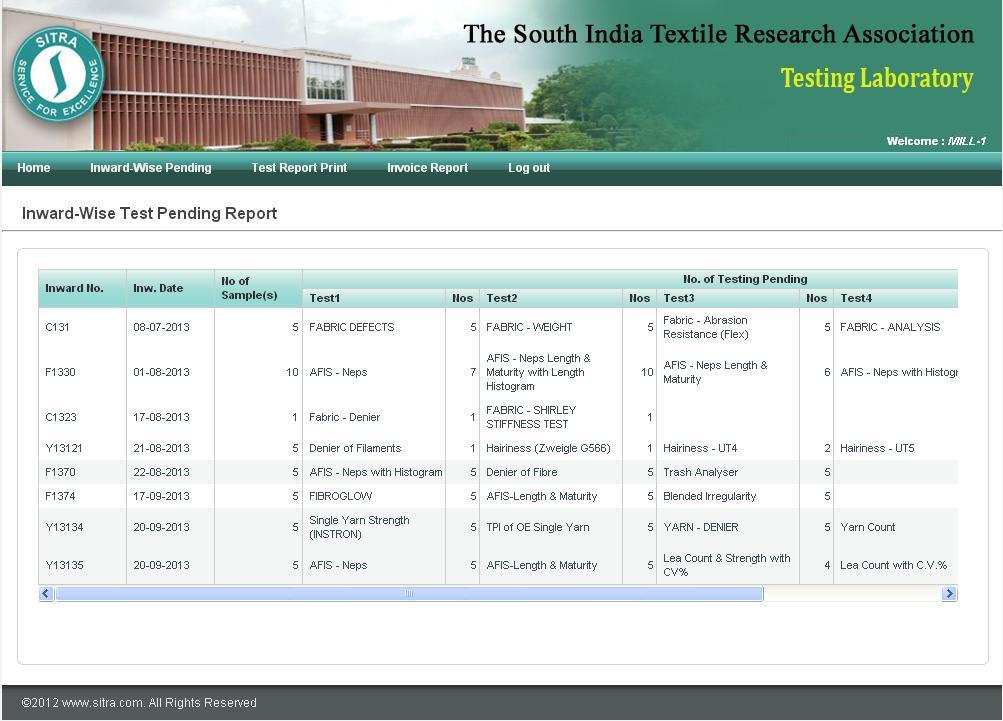Click date 22-08-2013
Screen dimensions: 1003x721
pos(161,472)
